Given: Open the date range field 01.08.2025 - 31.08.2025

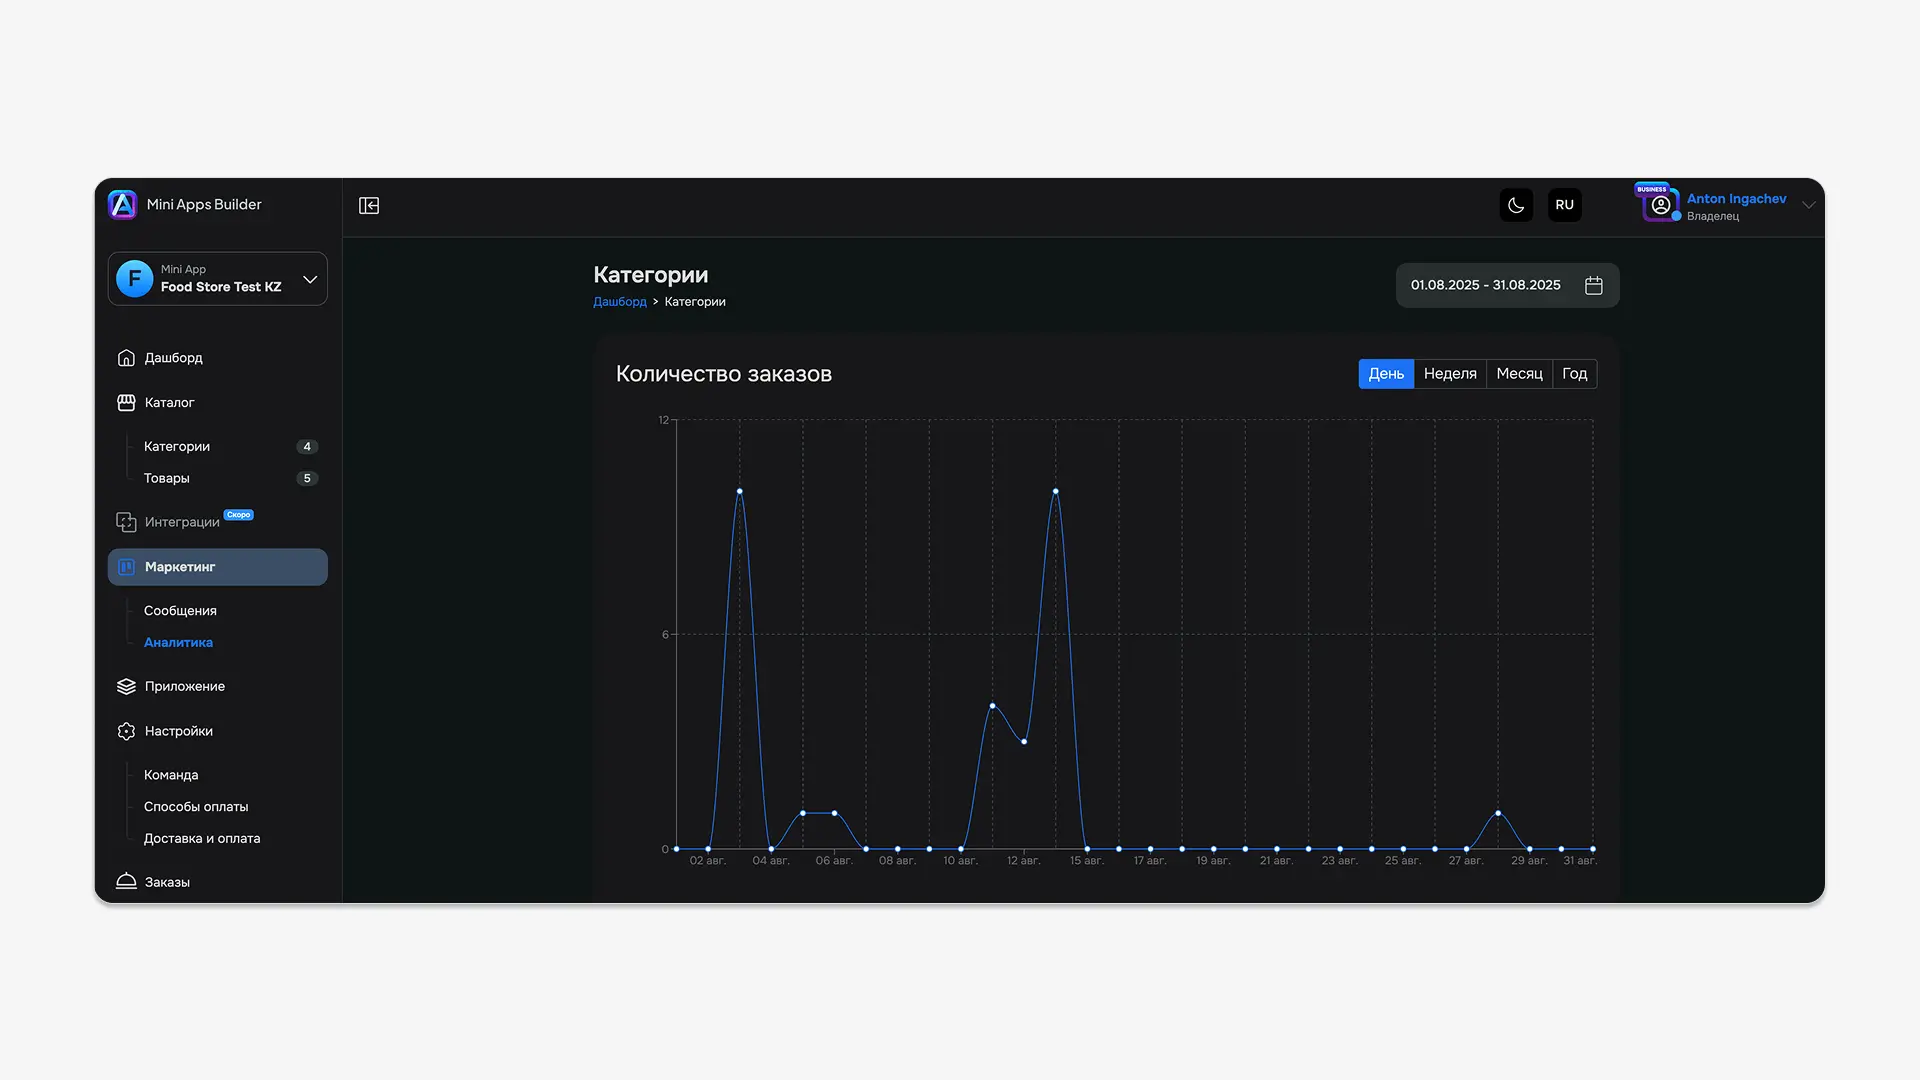Looking at the screenshot, I should (x=1508, y=286).
